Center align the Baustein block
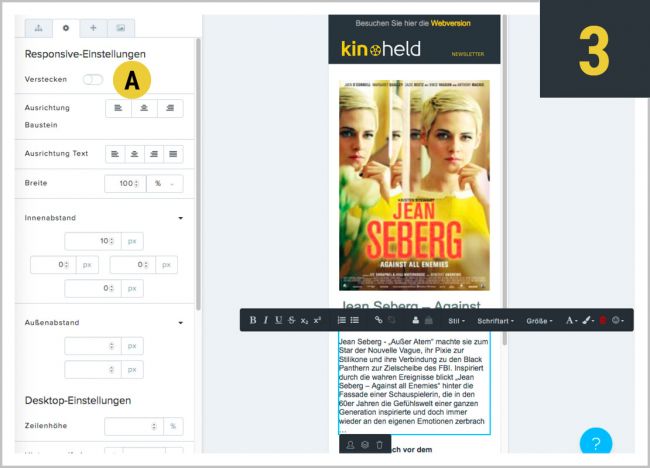This screenshot has height=468, width=650. coord(145,109)
